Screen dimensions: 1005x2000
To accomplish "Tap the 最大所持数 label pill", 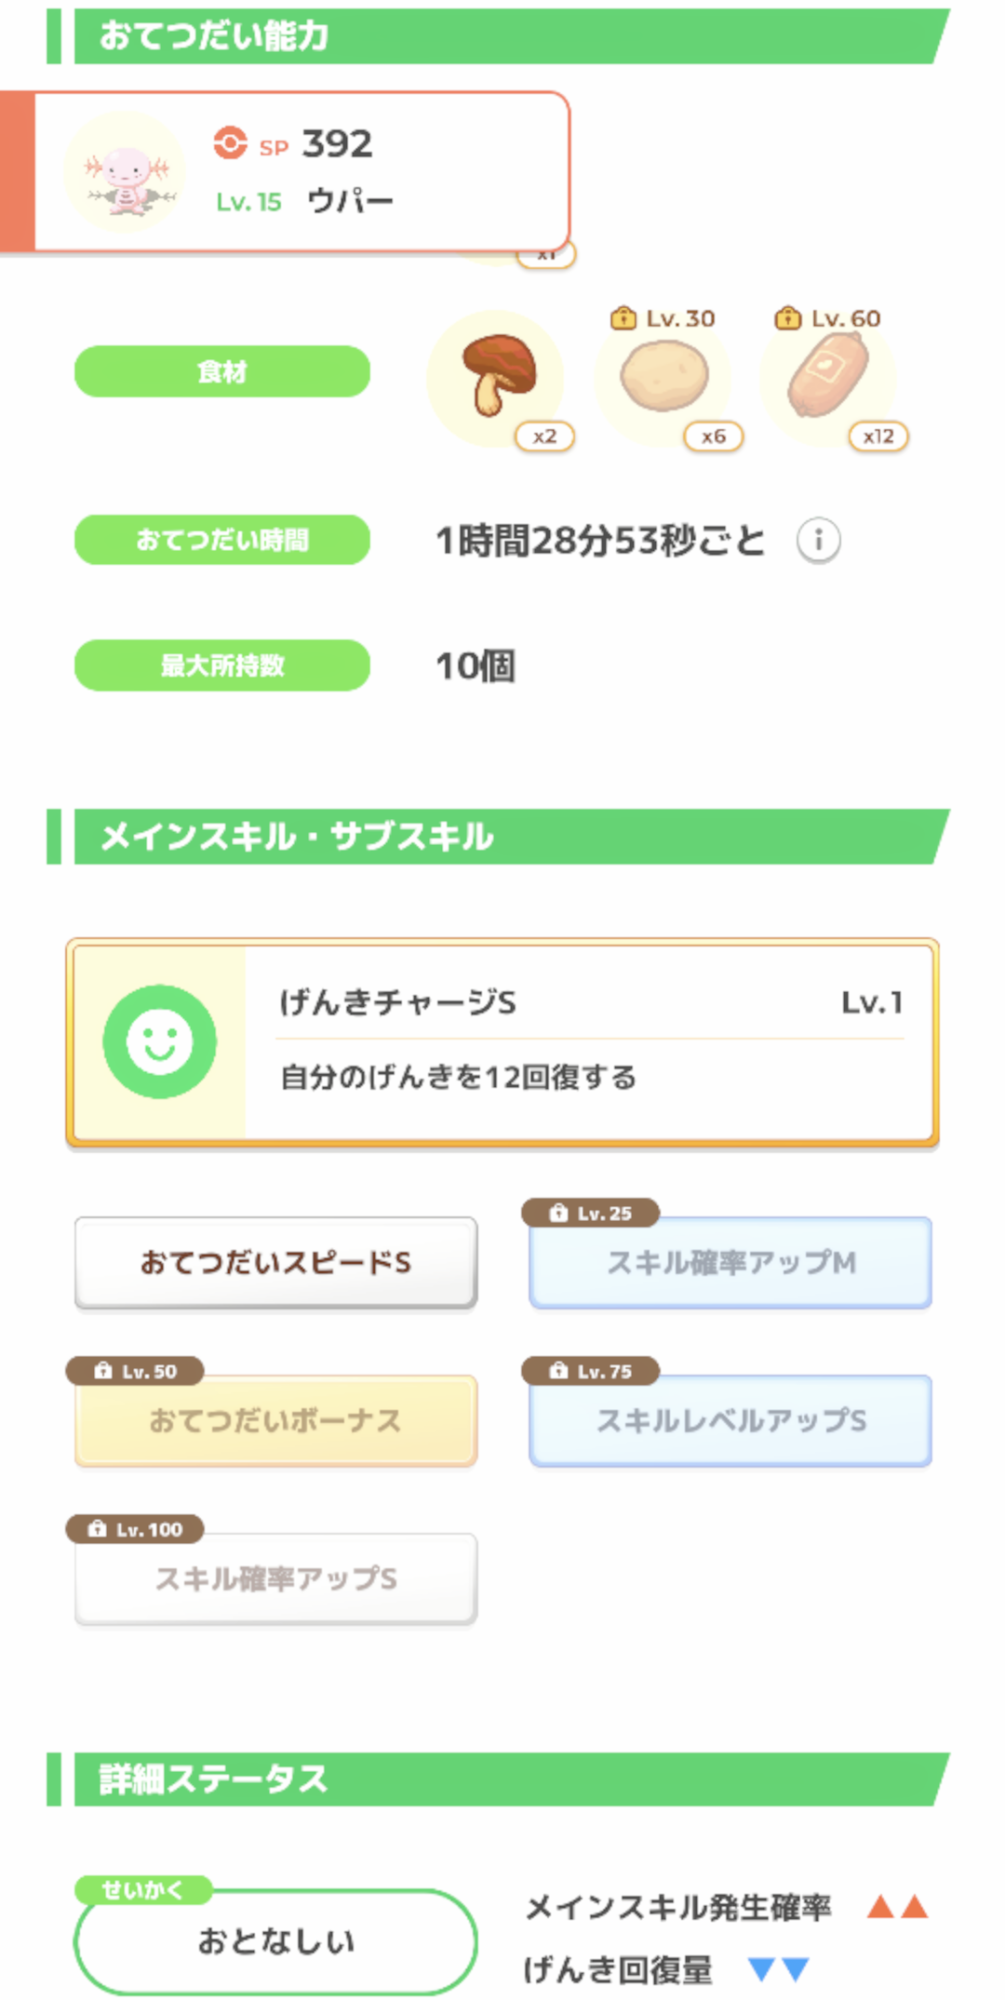I will (x=222, y=665).
